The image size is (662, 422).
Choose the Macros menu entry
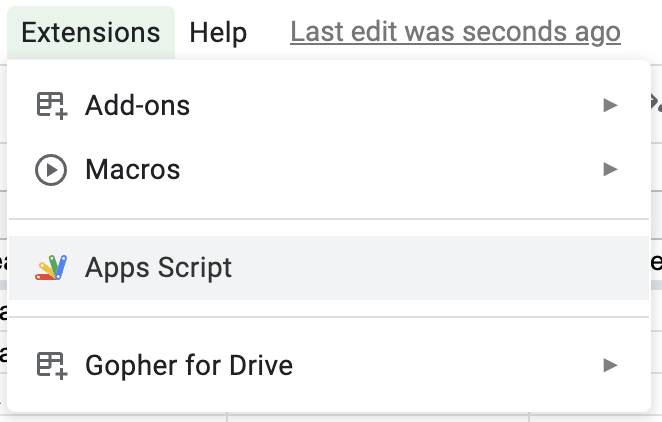(329, 170)
